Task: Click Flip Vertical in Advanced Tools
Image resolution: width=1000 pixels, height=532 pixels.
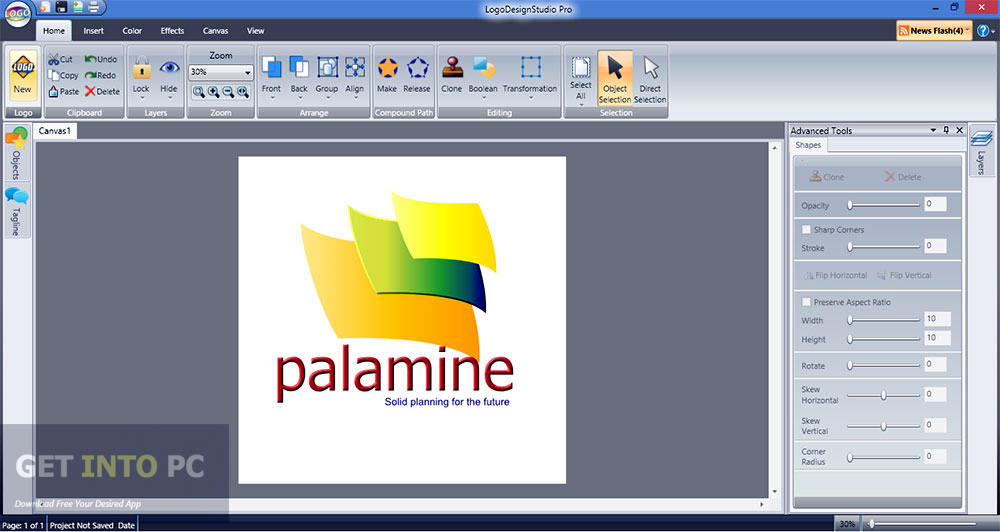Action: point(904,276)
